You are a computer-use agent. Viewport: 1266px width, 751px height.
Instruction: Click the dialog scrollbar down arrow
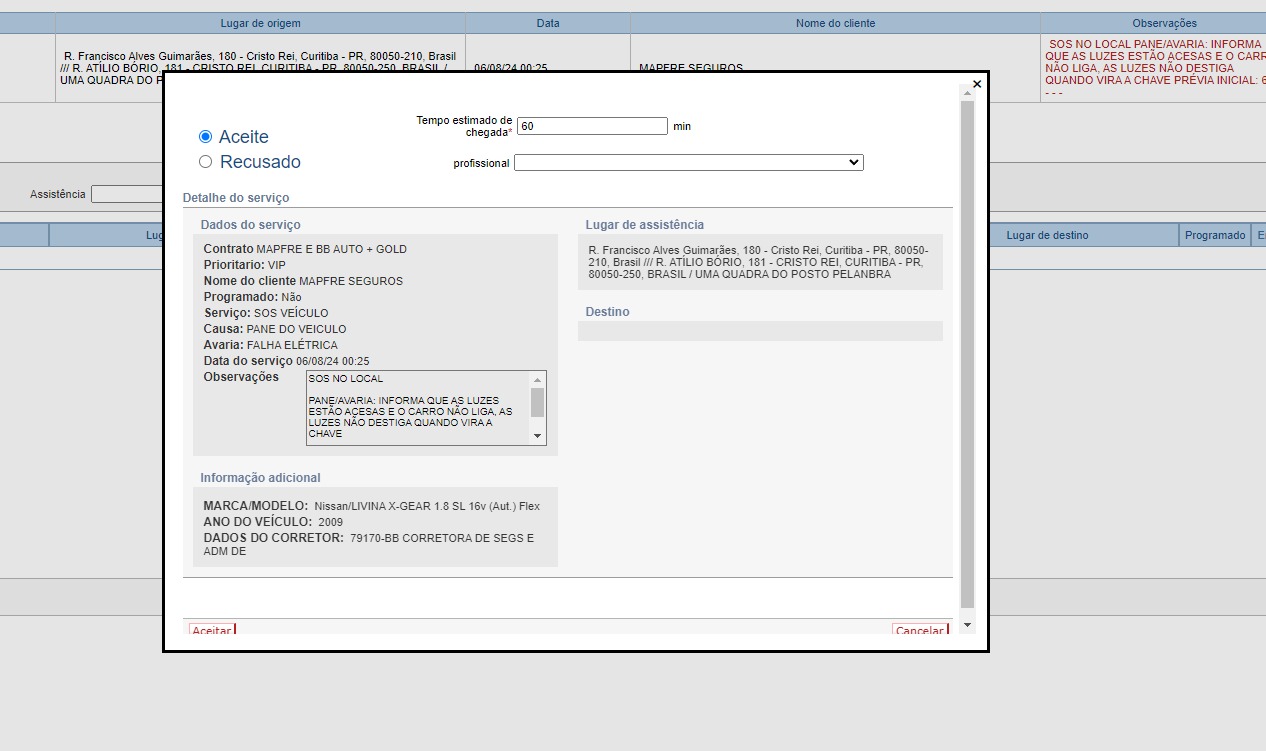tap(966, 625)
